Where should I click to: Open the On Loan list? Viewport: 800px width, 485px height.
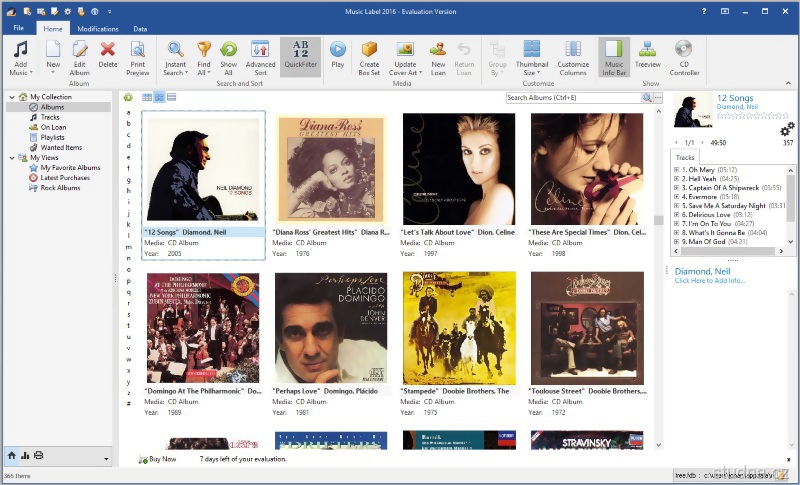point(53,127)
